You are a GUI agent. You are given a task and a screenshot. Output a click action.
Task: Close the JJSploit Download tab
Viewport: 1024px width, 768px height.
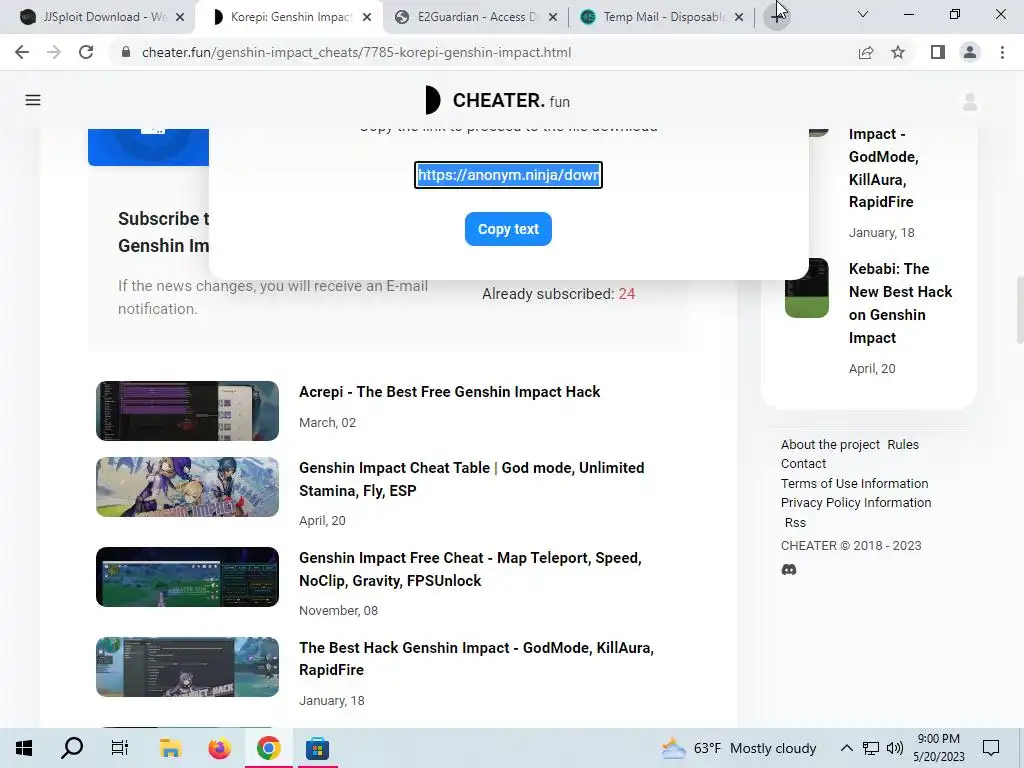[180, 17]
